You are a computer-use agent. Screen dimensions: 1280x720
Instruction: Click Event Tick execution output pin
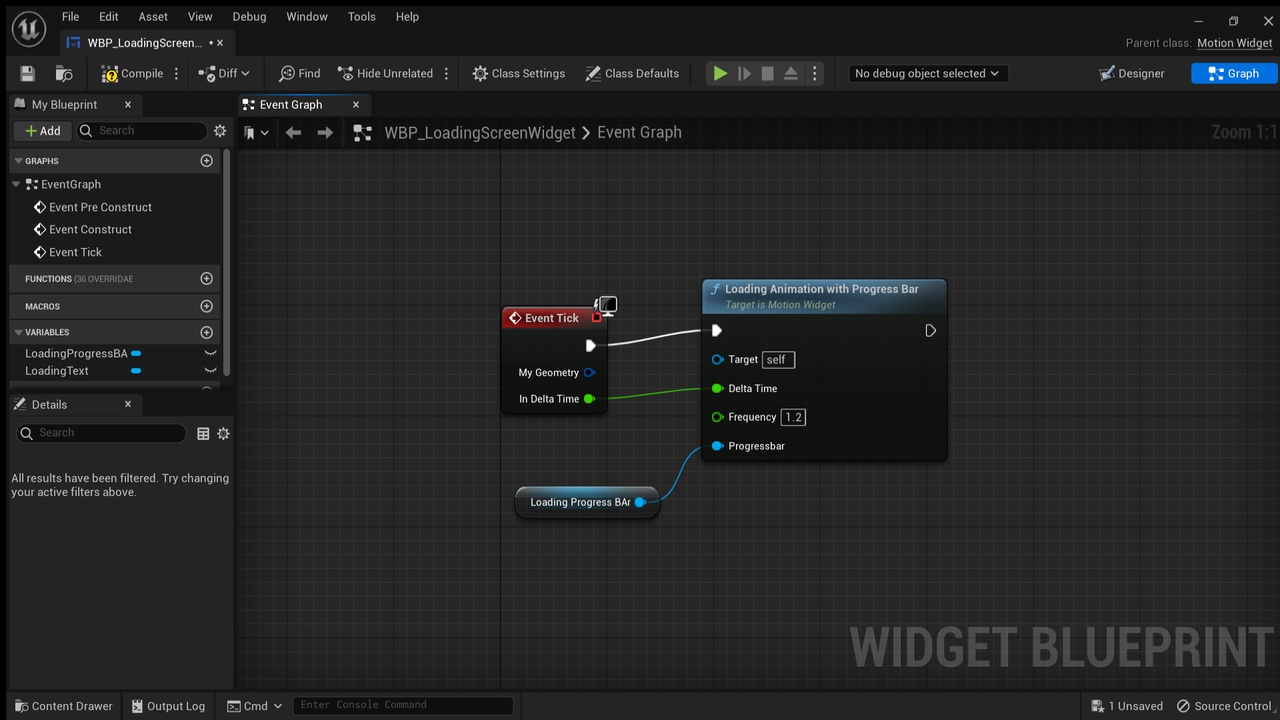point(590,345)
